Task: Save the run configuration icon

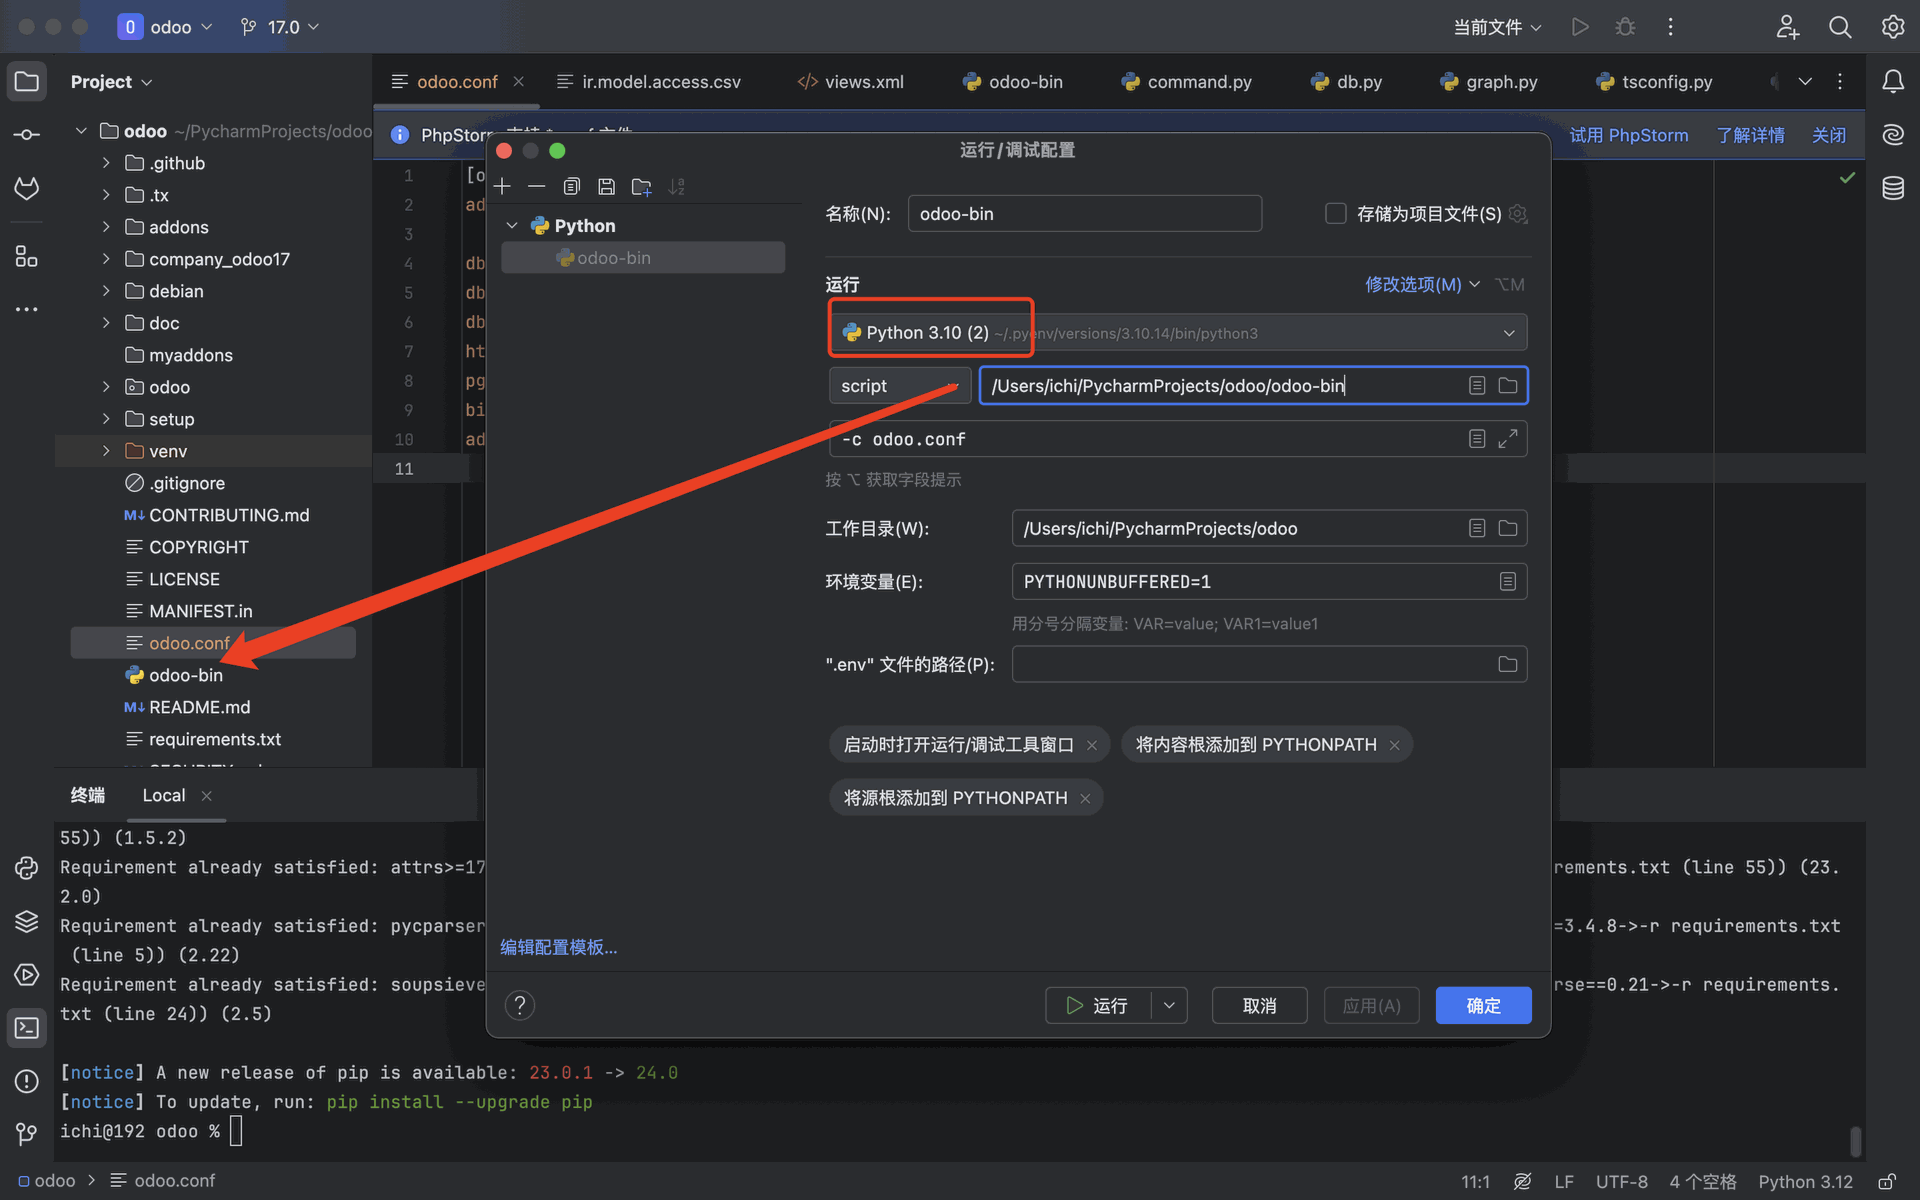Action: pyautogui.click(x=606, y=186)
